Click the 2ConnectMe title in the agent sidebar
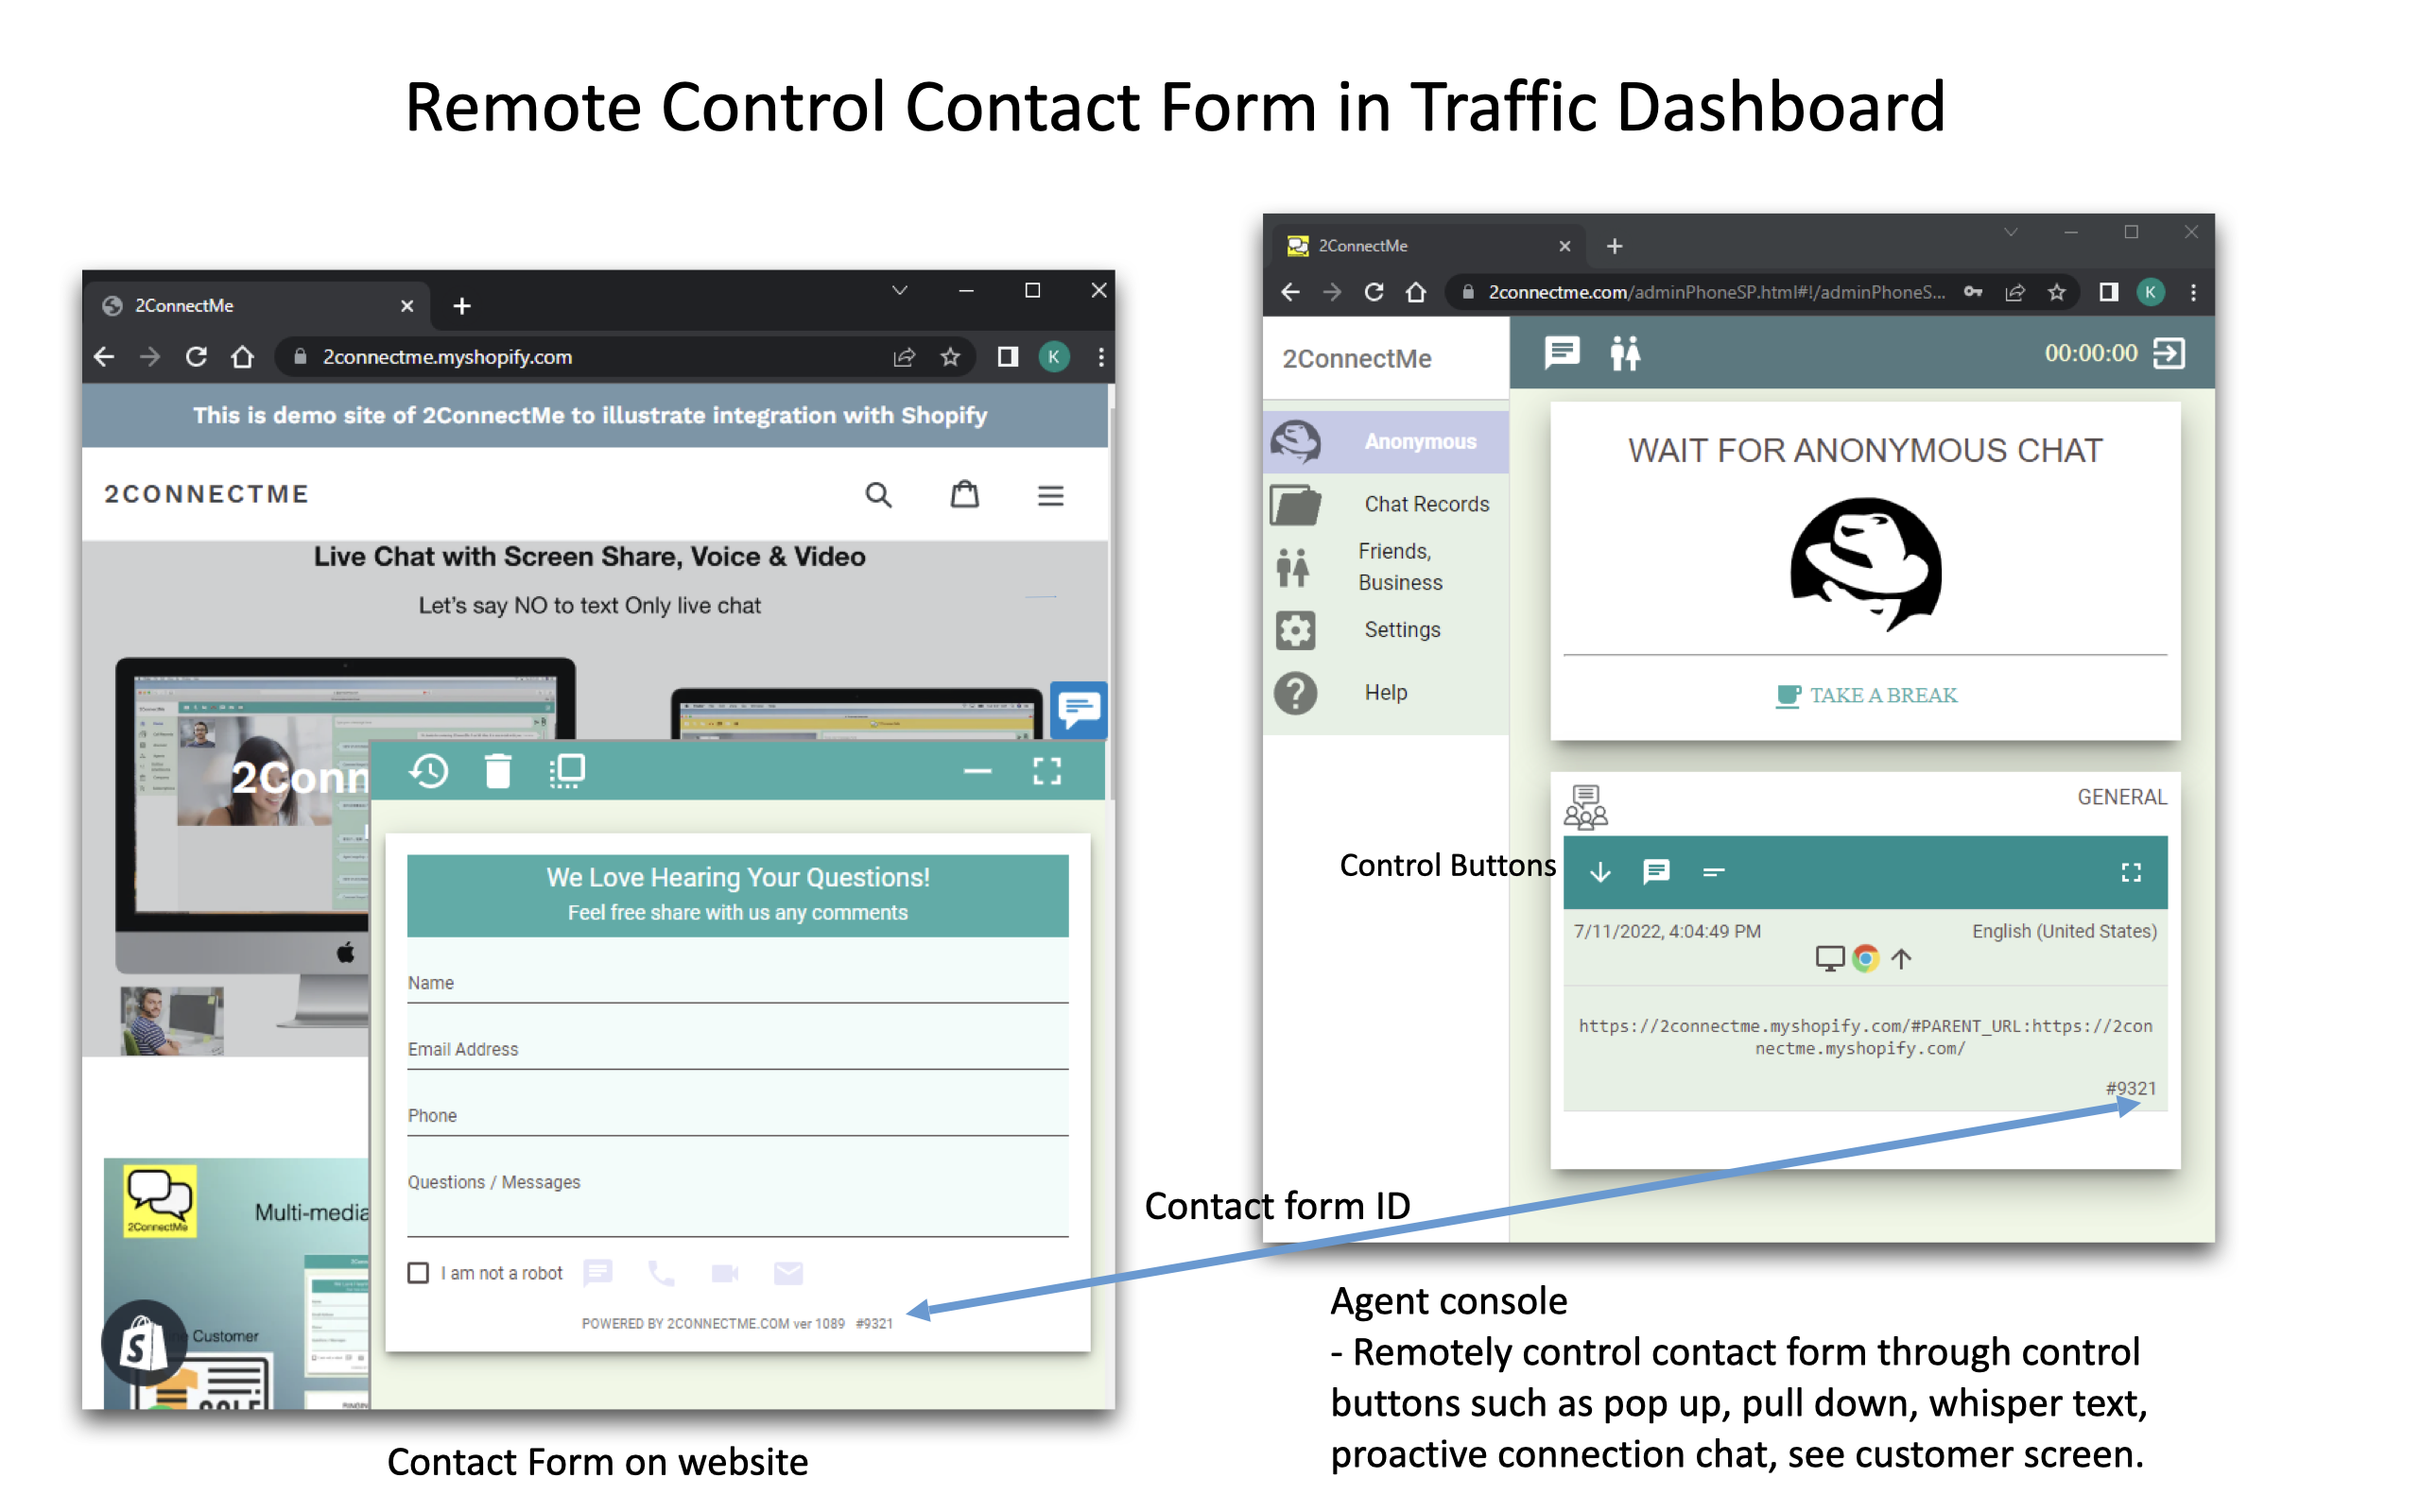The width and height of the screenshot is (2420, 1512). coord(1357,359)
